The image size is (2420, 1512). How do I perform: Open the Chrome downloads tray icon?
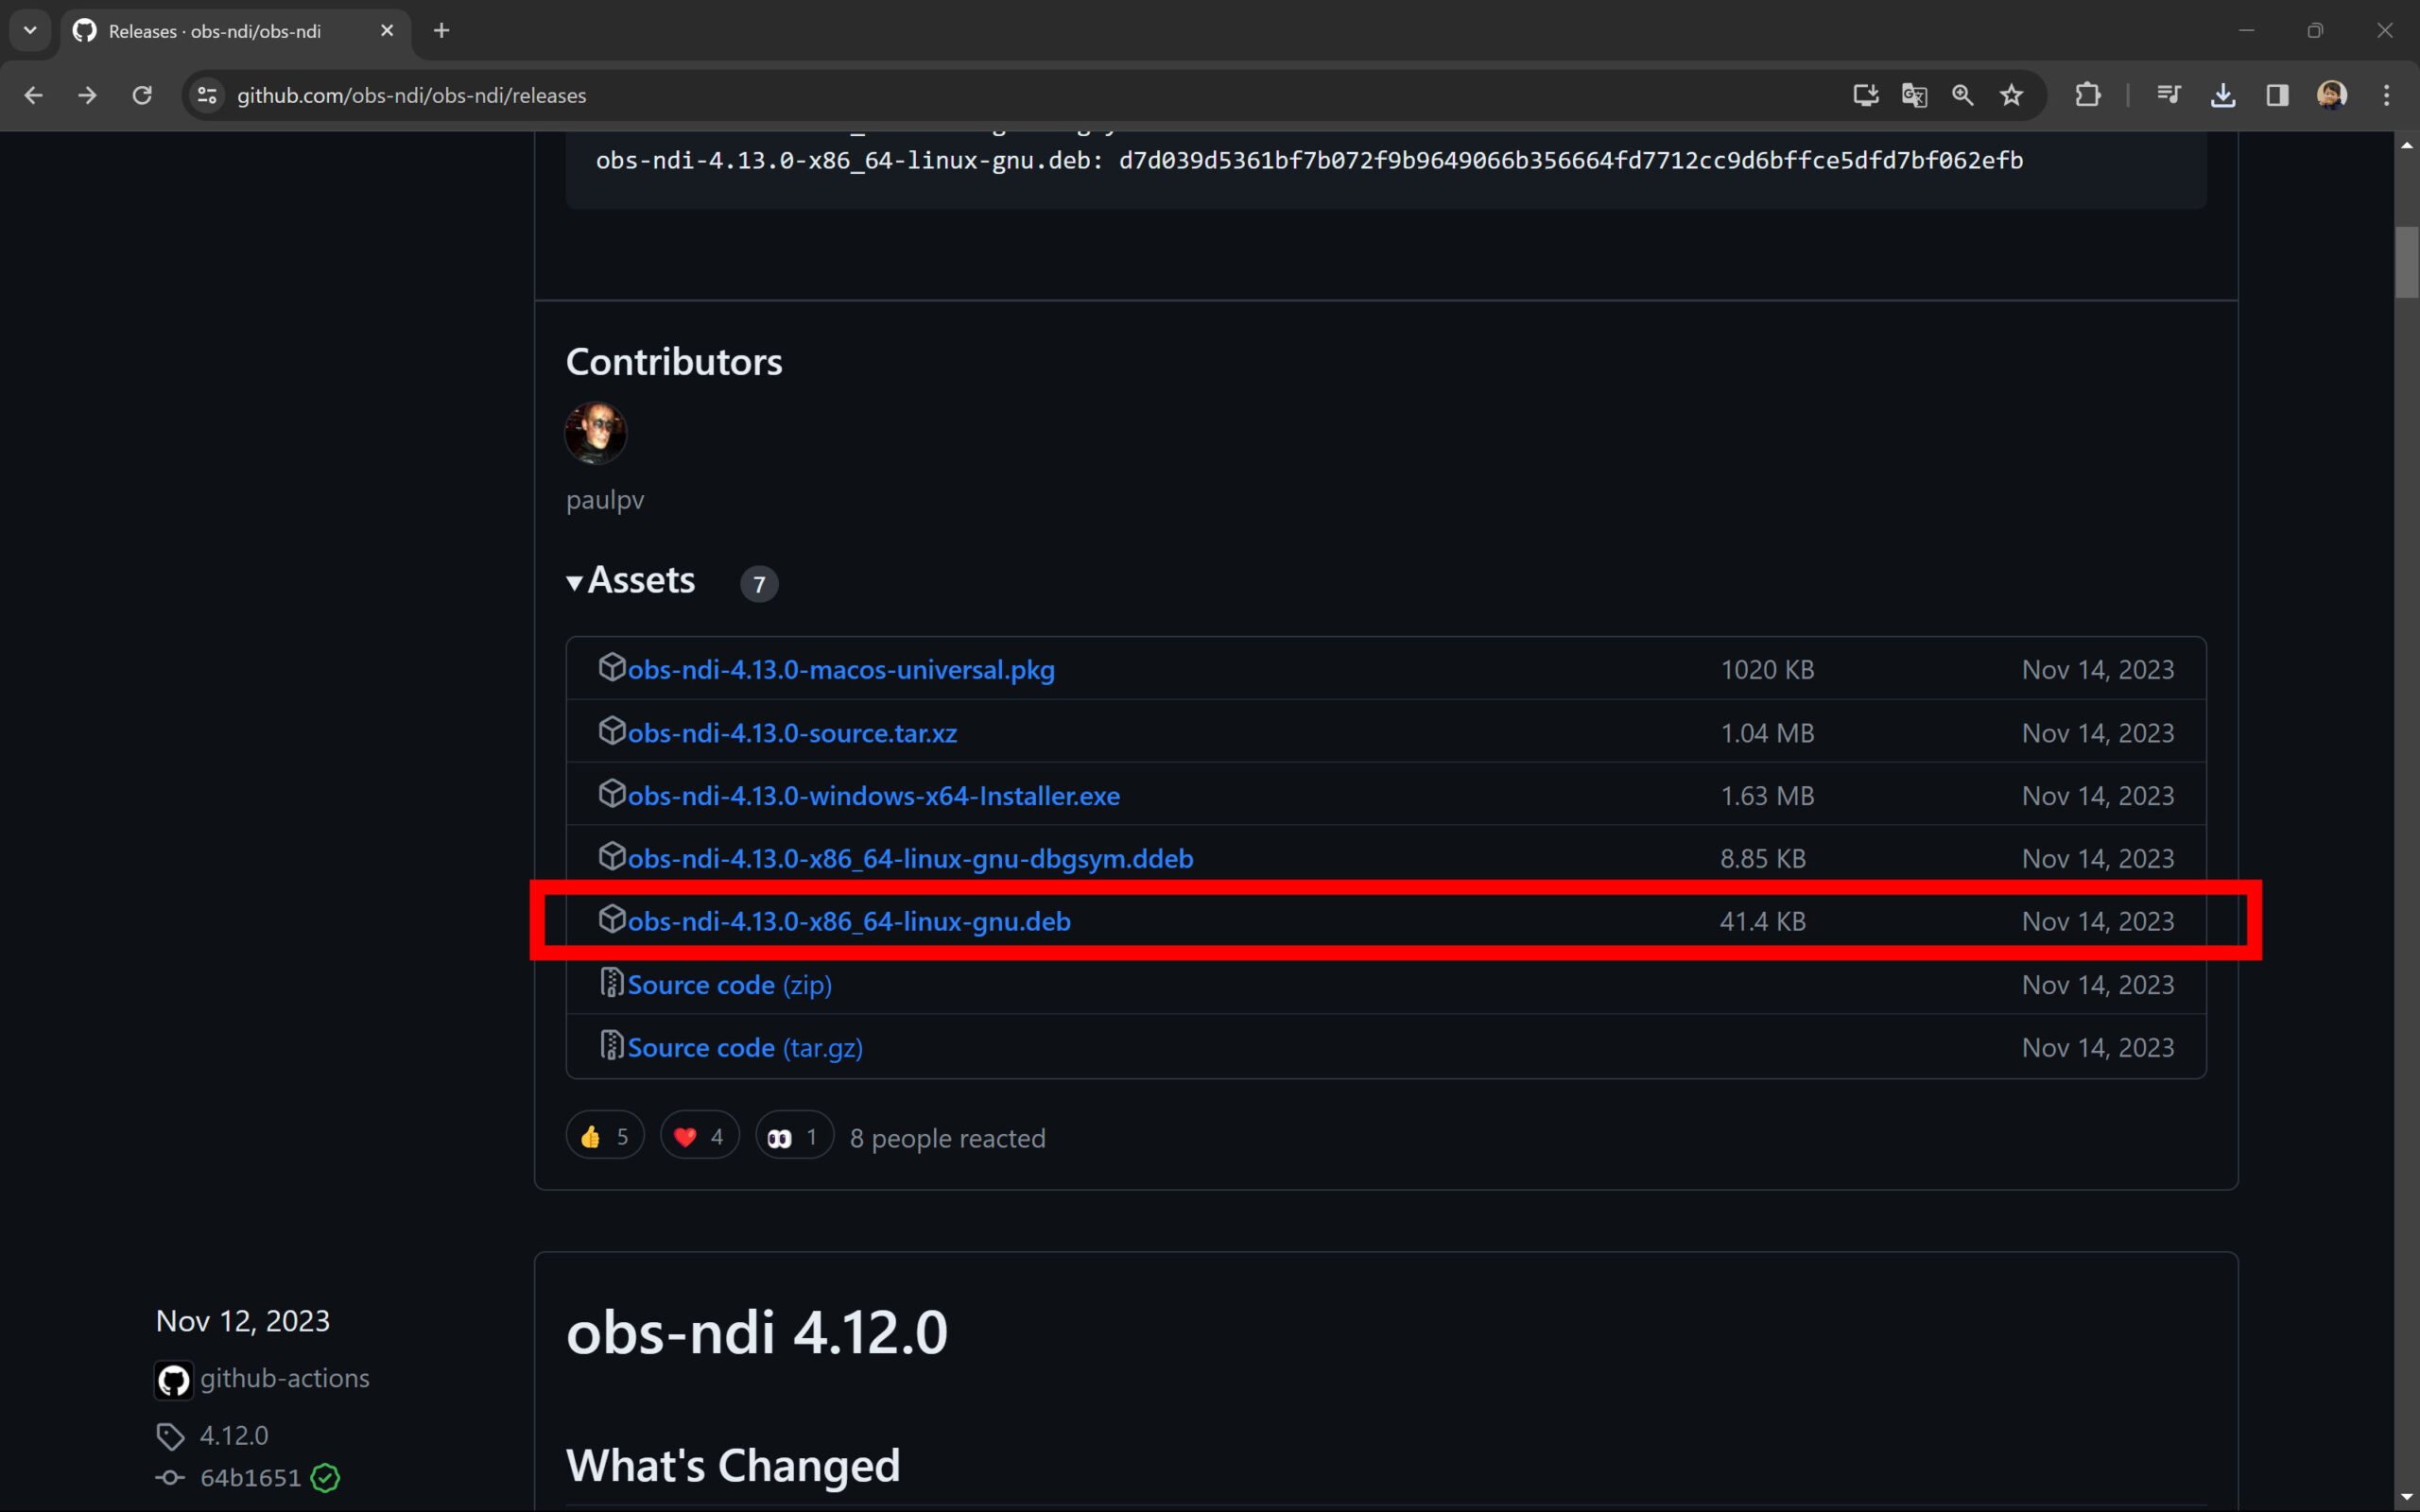[x=2223, y=95]
